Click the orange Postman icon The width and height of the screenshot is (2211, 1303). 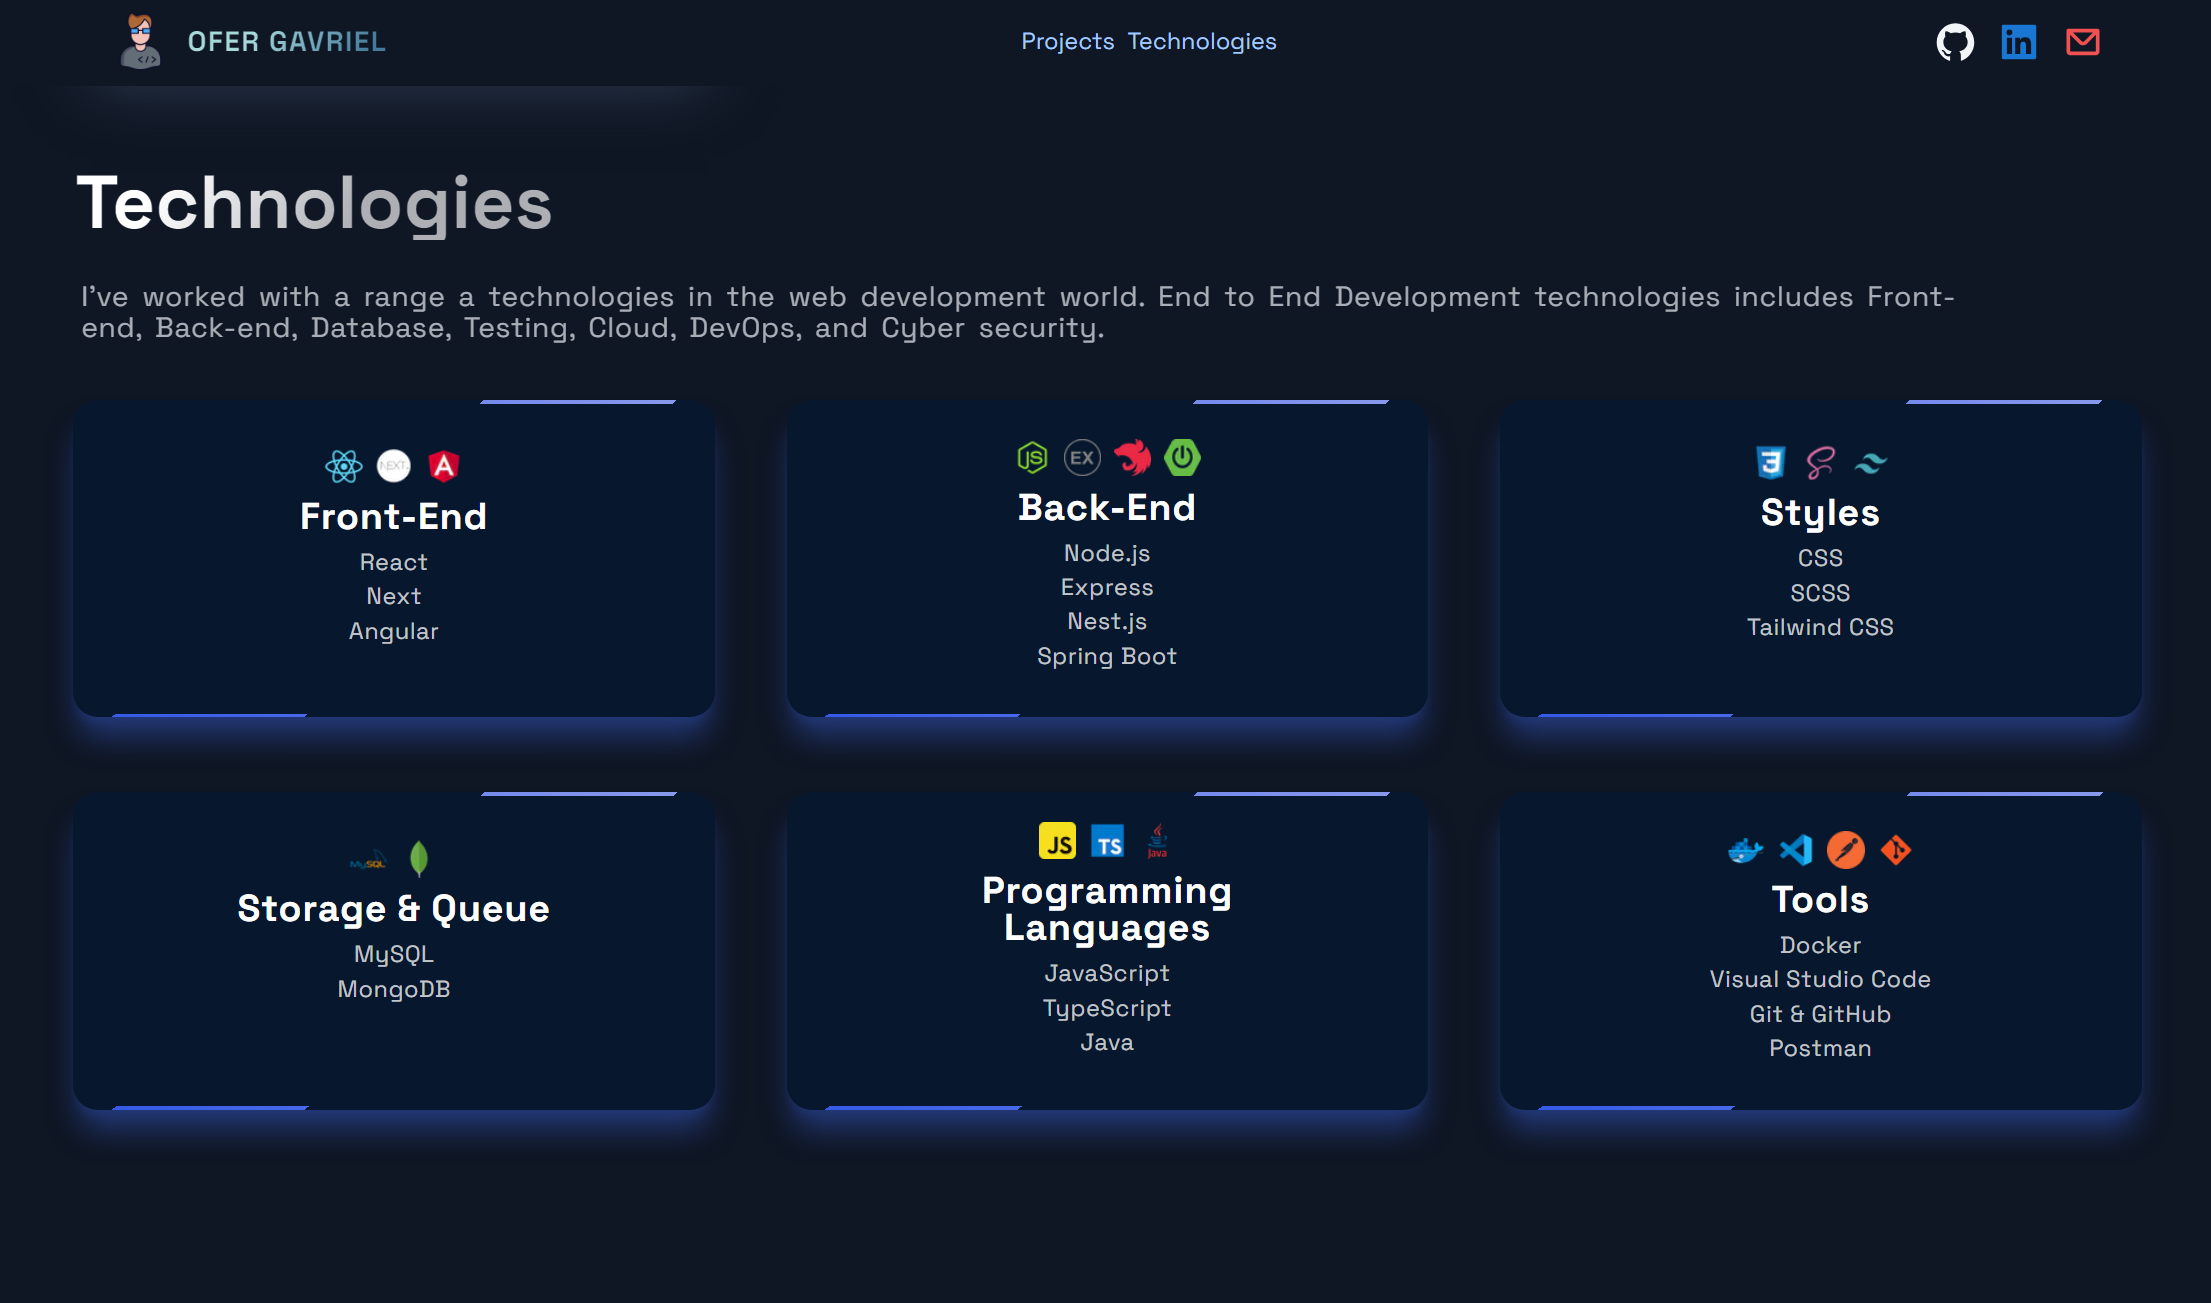pos(1846,850)
